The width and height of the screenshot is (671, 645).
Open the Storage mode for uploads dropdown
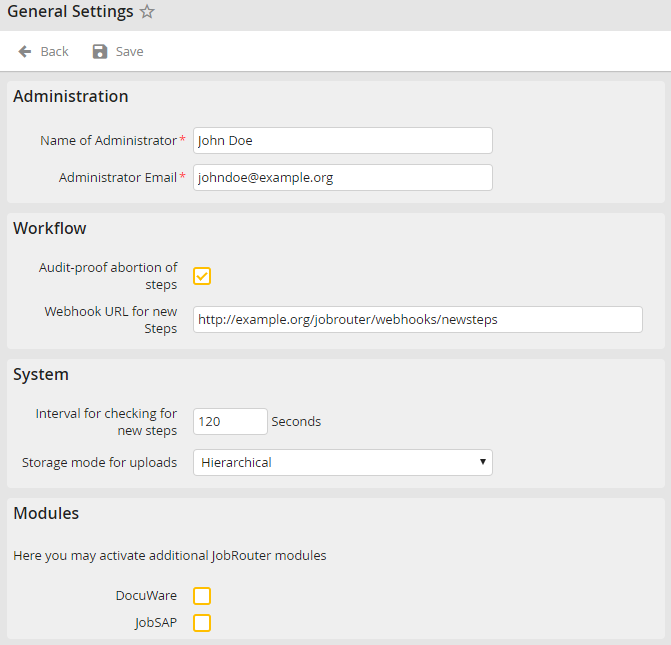[343, 462]
